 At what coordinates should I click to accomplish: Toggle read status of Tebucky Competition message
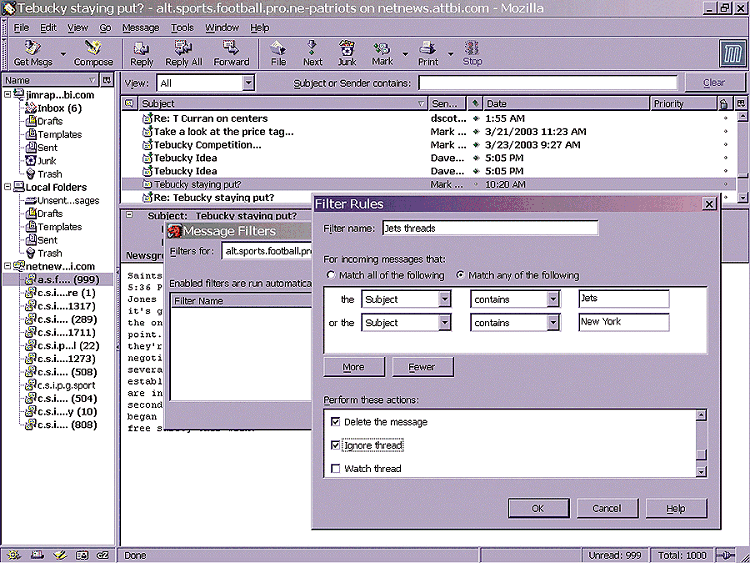(x=476, y=145)
